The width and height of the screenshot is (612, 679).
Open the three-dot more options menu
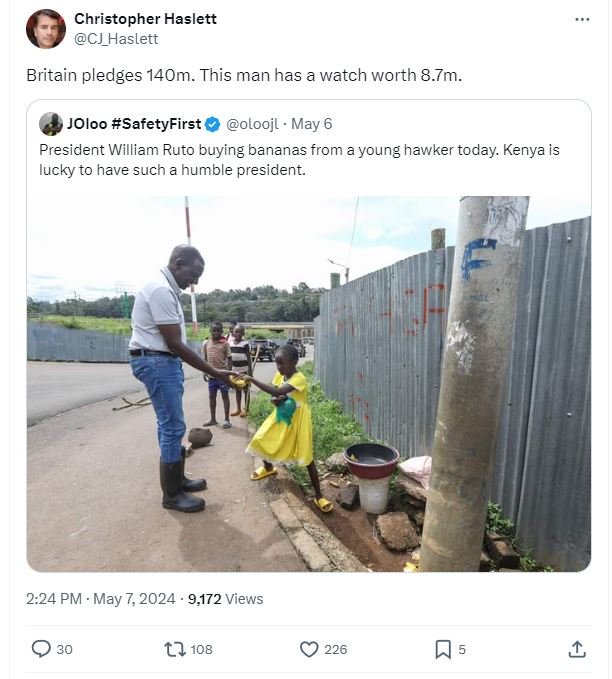582,19
